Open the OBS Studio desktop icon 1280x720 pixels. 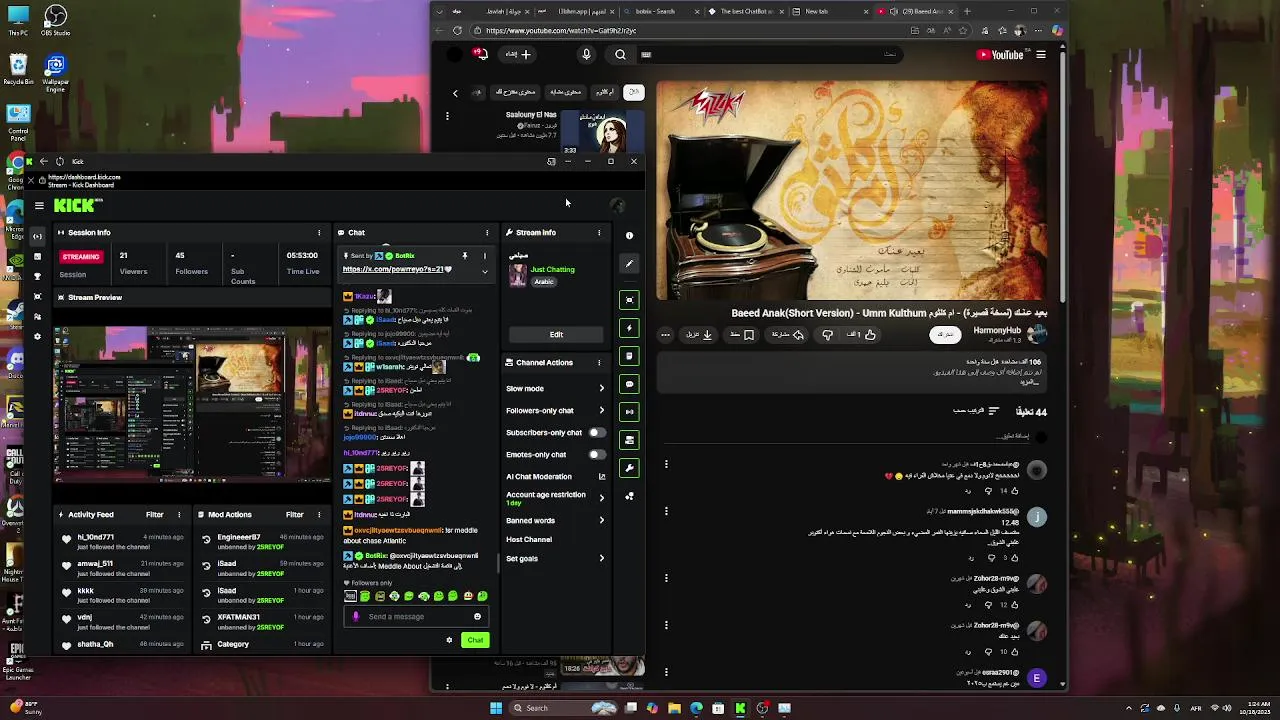click(x=56, y=20)
